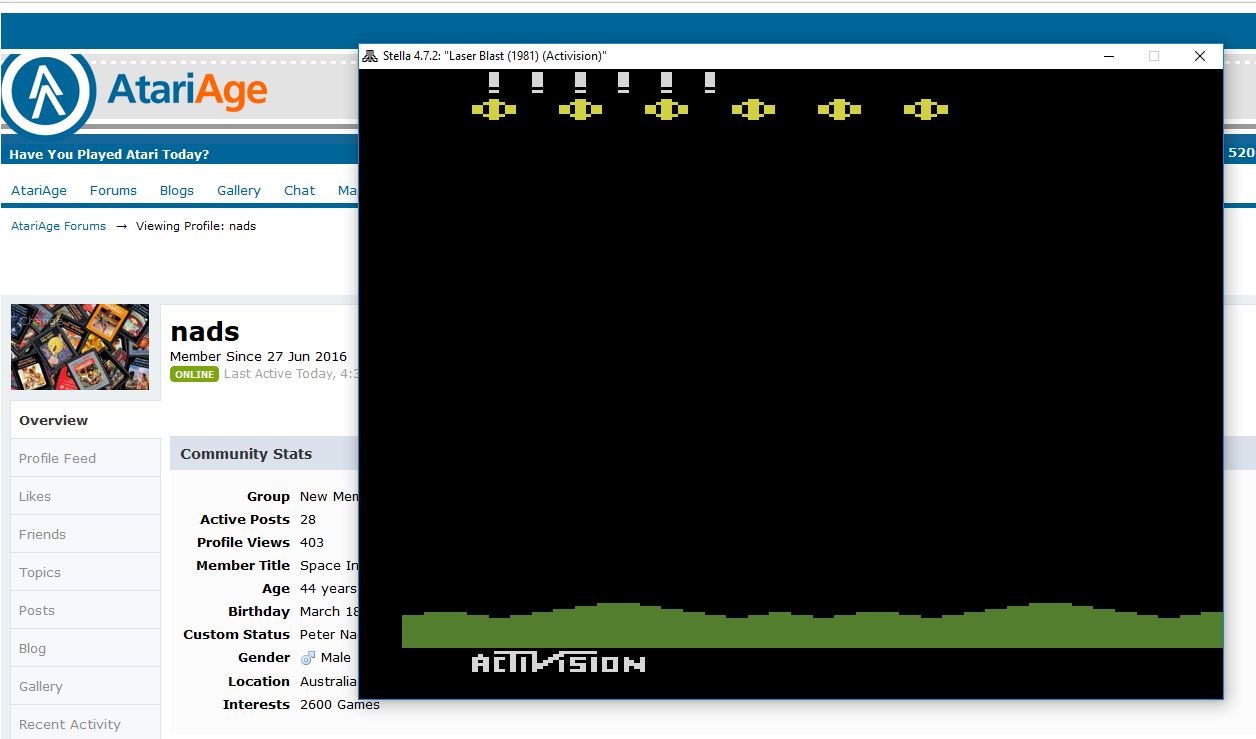Screen dimensions: 1256x739
Task: Click the Interests label
Action: [256, 704]
